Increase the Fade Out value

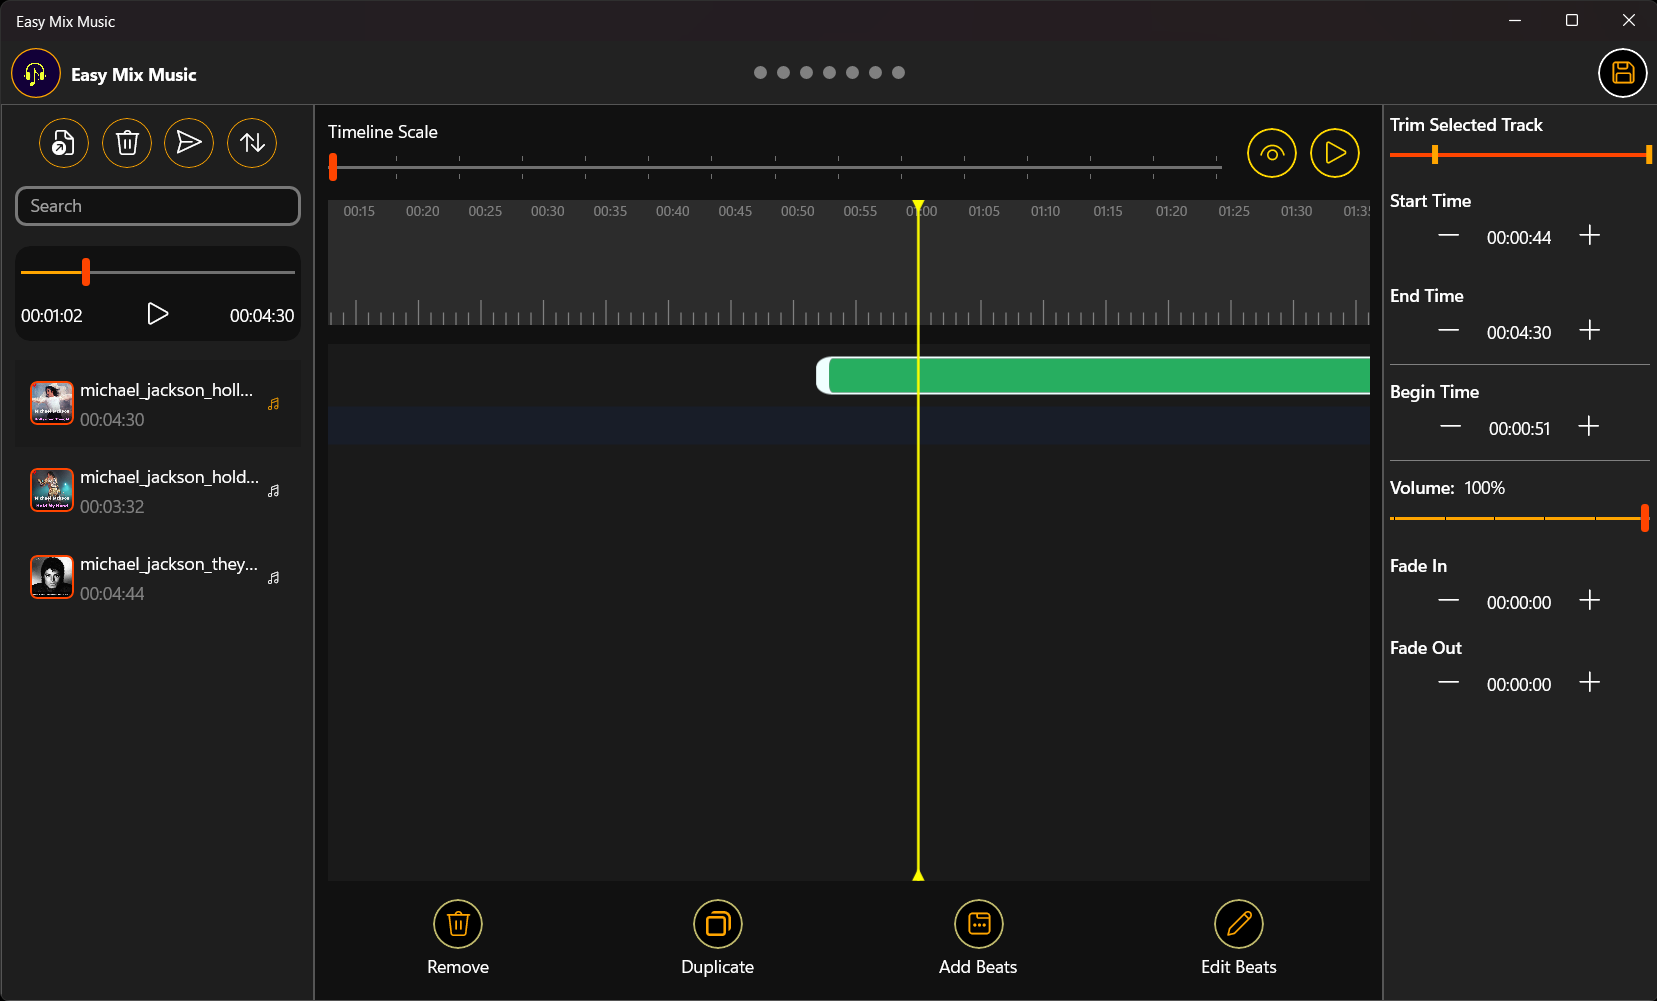(1590, 683)
